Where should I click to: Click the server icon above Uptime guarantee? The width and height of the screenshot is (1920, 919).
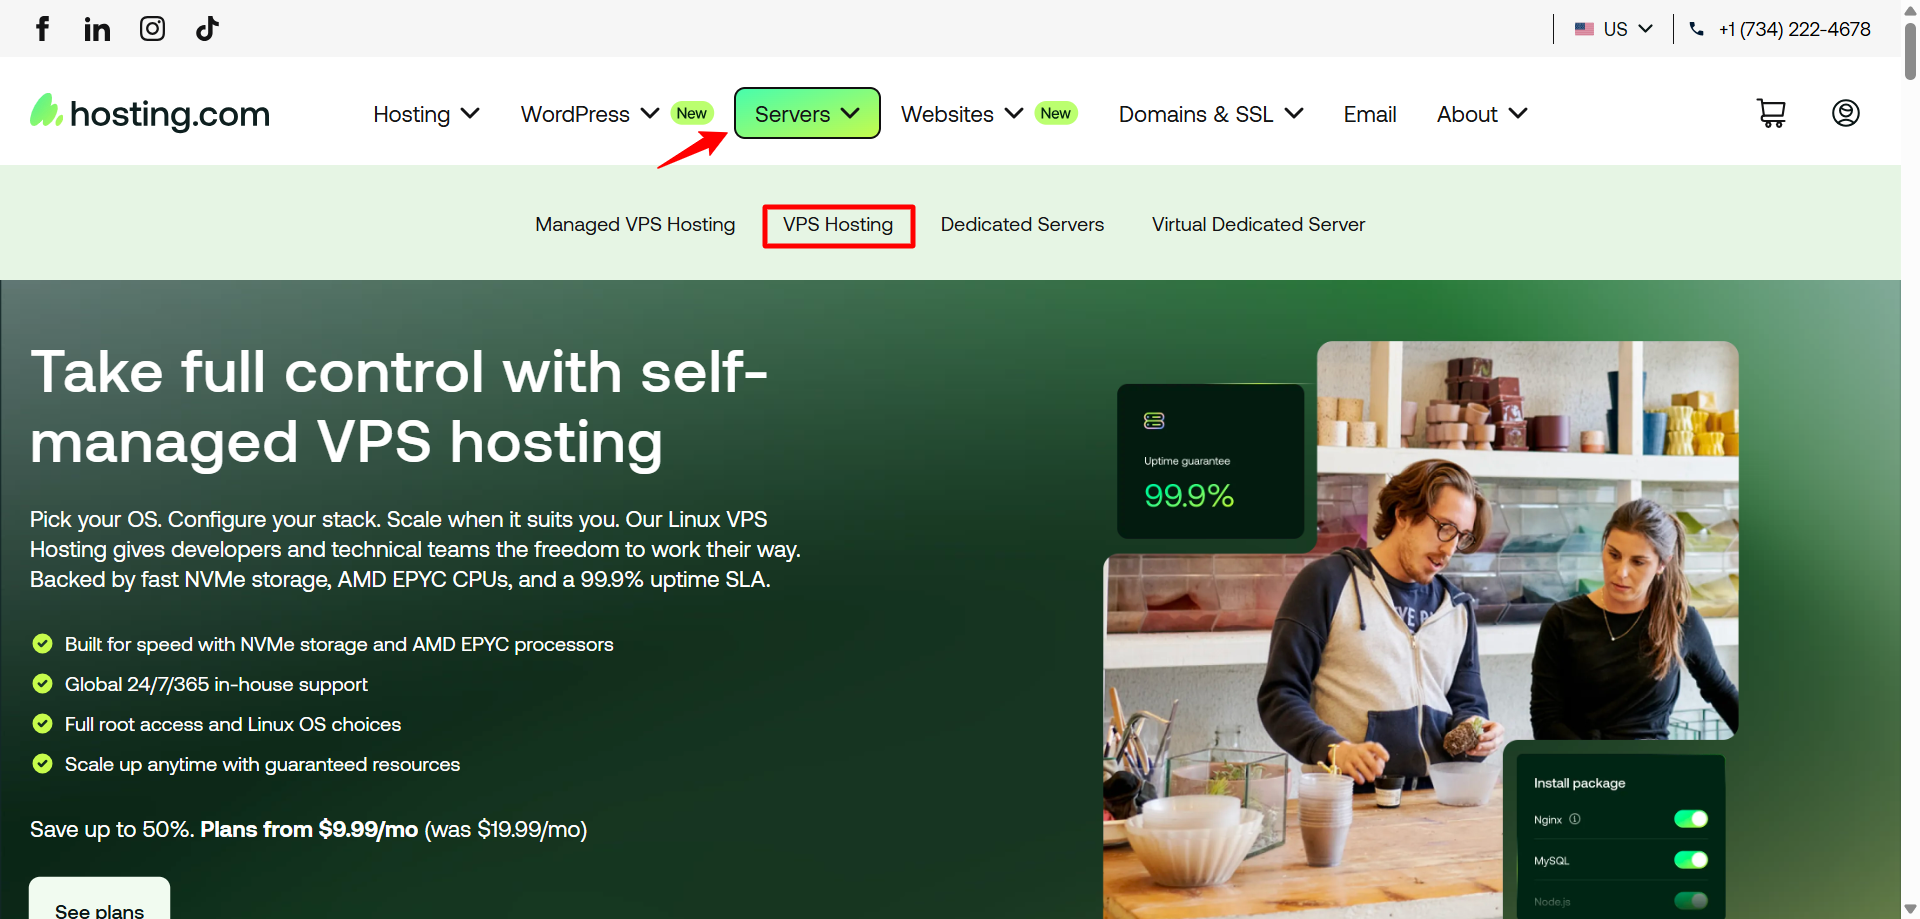coord(1154,421)
